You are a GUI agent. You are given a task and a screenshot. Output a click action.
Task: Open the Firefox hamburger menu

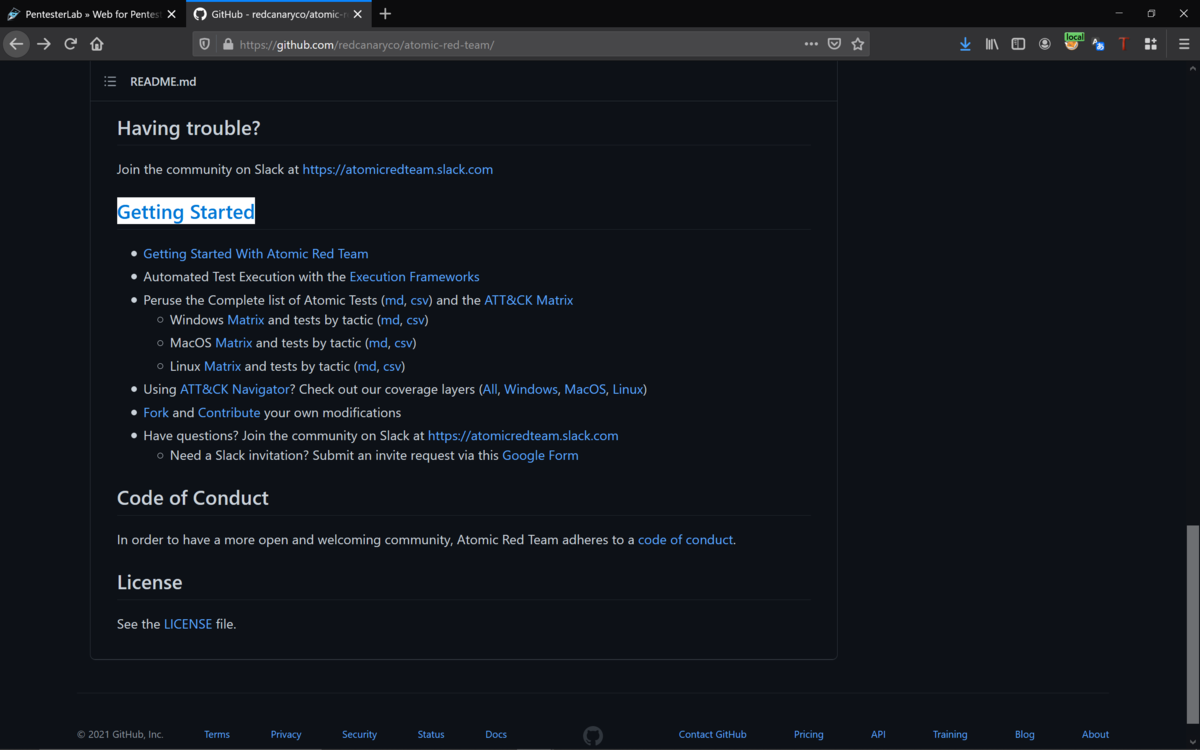coord(1184,44)
